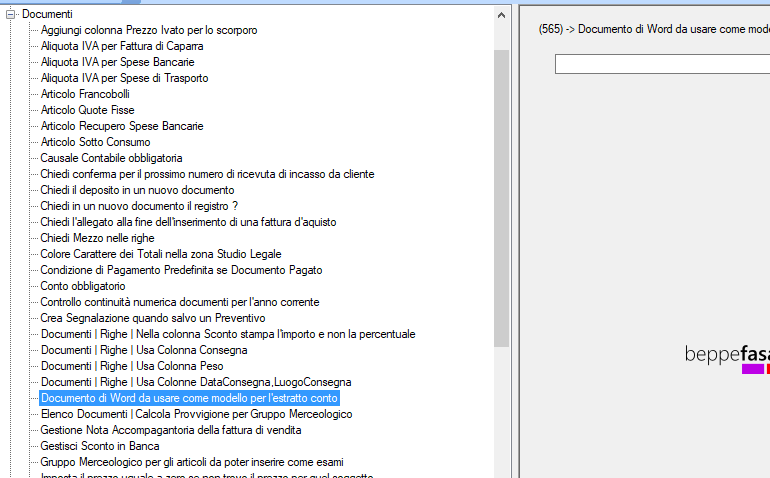
Task: Click the tree scrollbar up arrow
Action: click(x=502, y=15)
